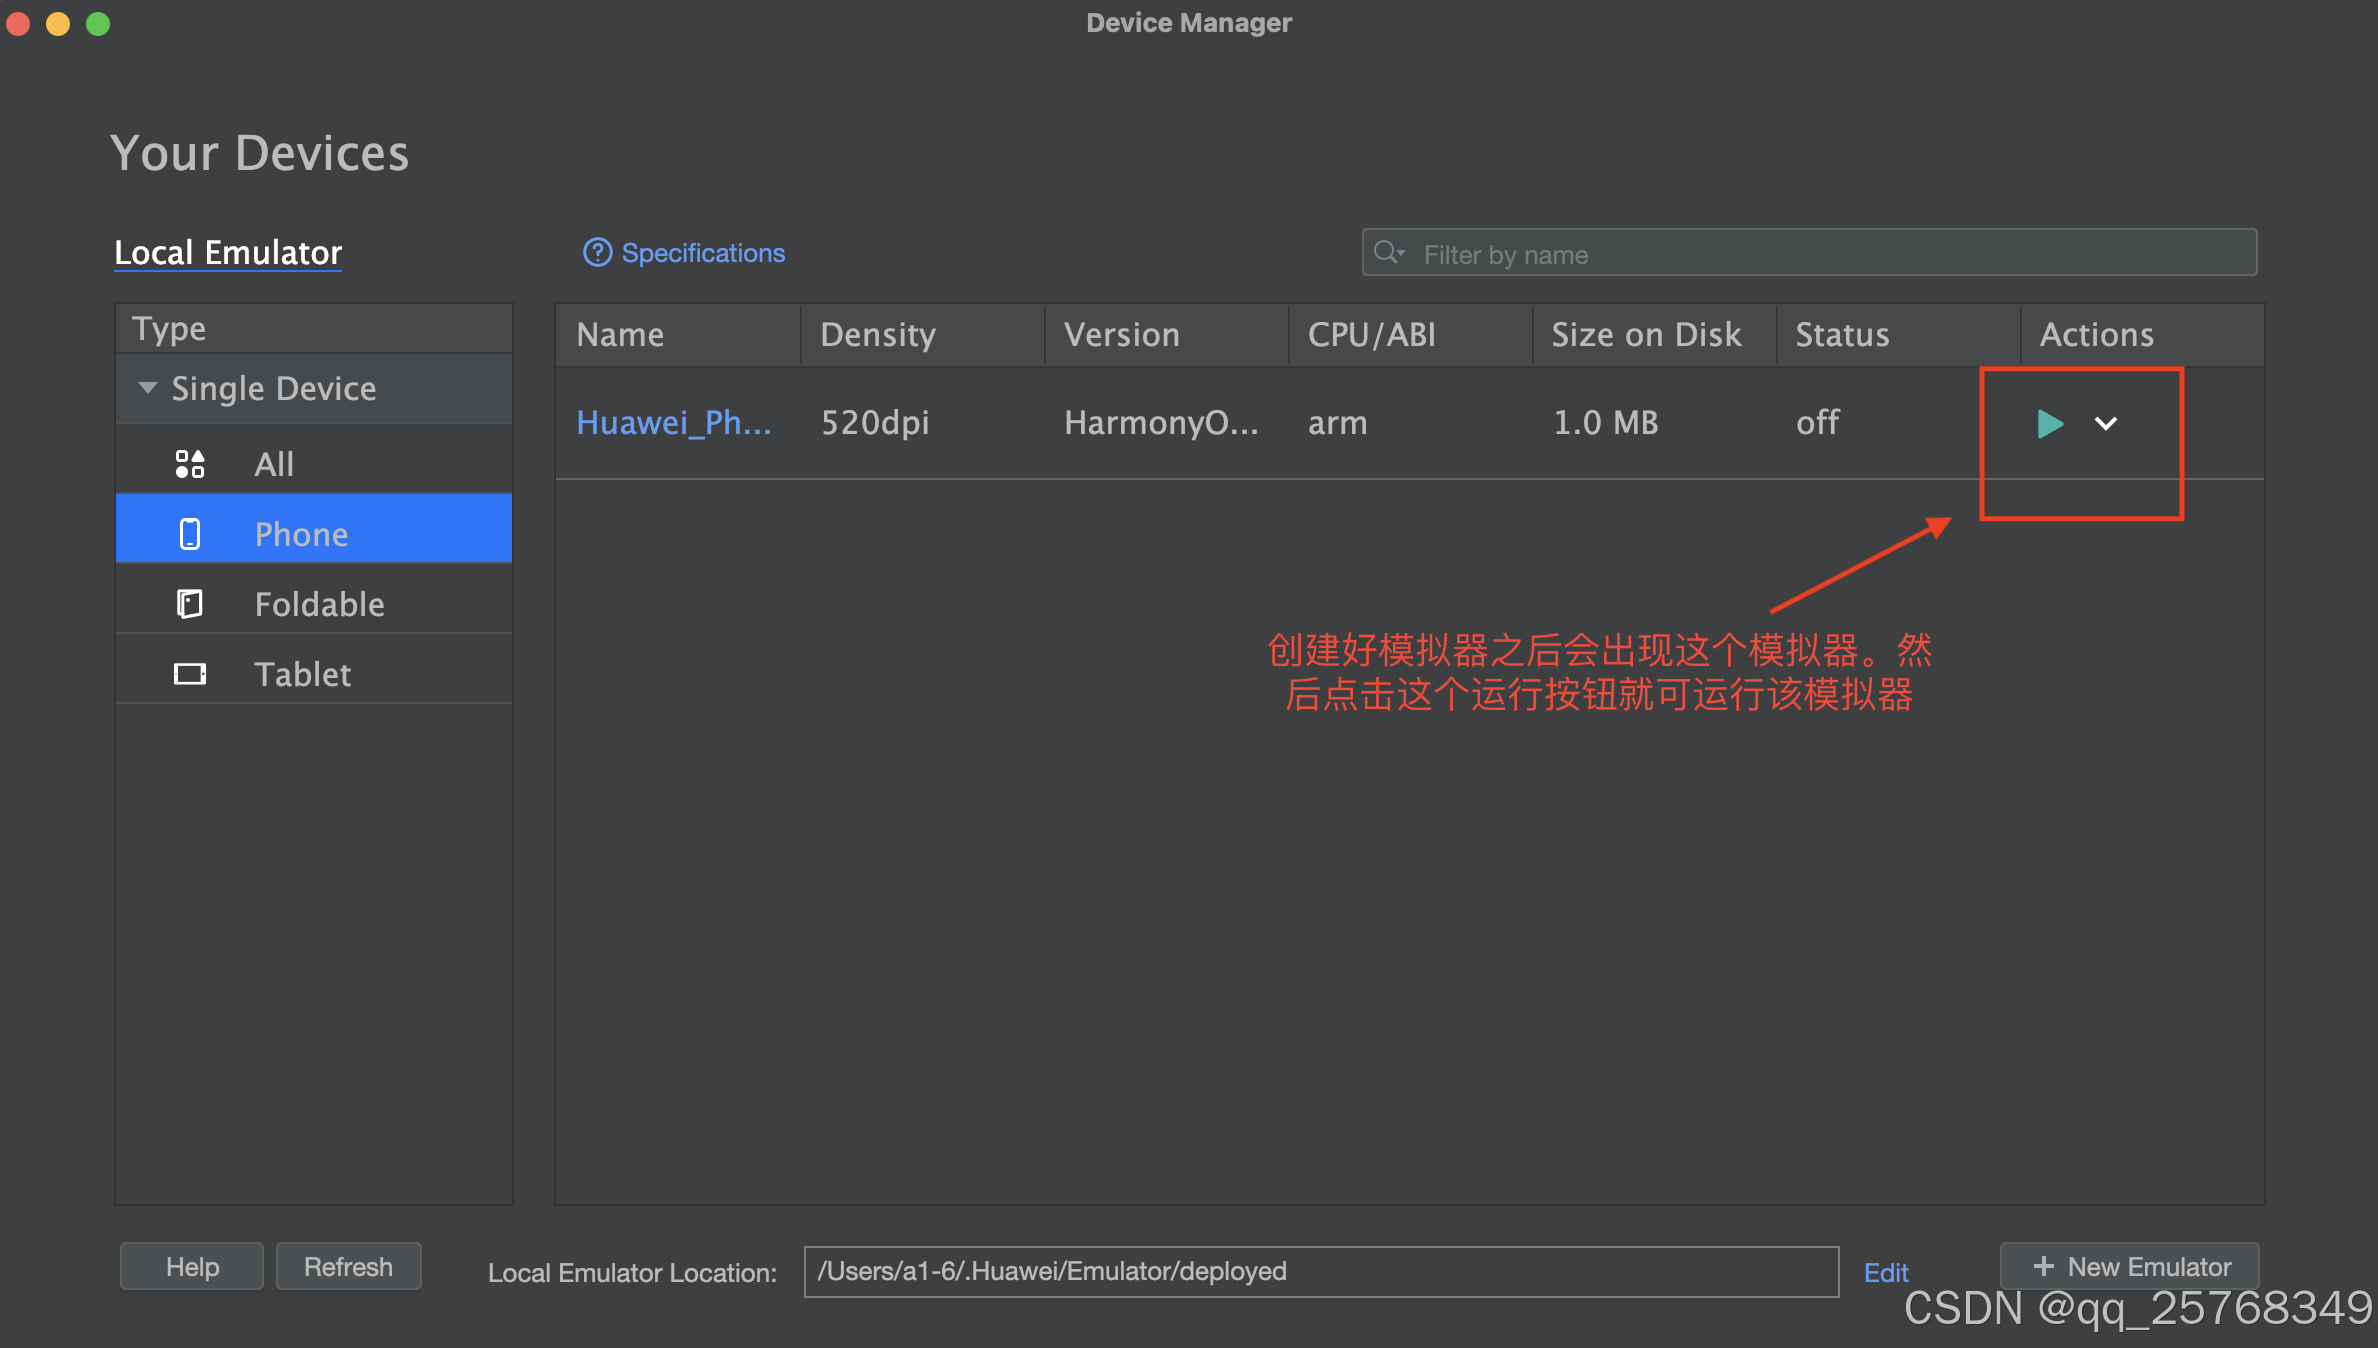The width and height of the screenshot is (2378, 1348).
Task: Collapse the Single Device tree group
Action: point(148,388)
